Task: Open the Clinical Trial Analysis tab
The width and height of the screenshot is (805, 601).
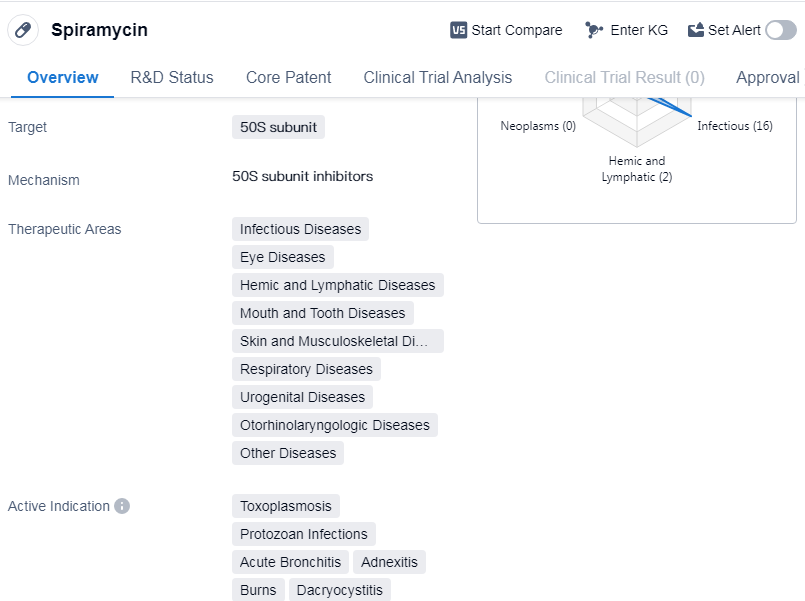Action: click(438, 77)
